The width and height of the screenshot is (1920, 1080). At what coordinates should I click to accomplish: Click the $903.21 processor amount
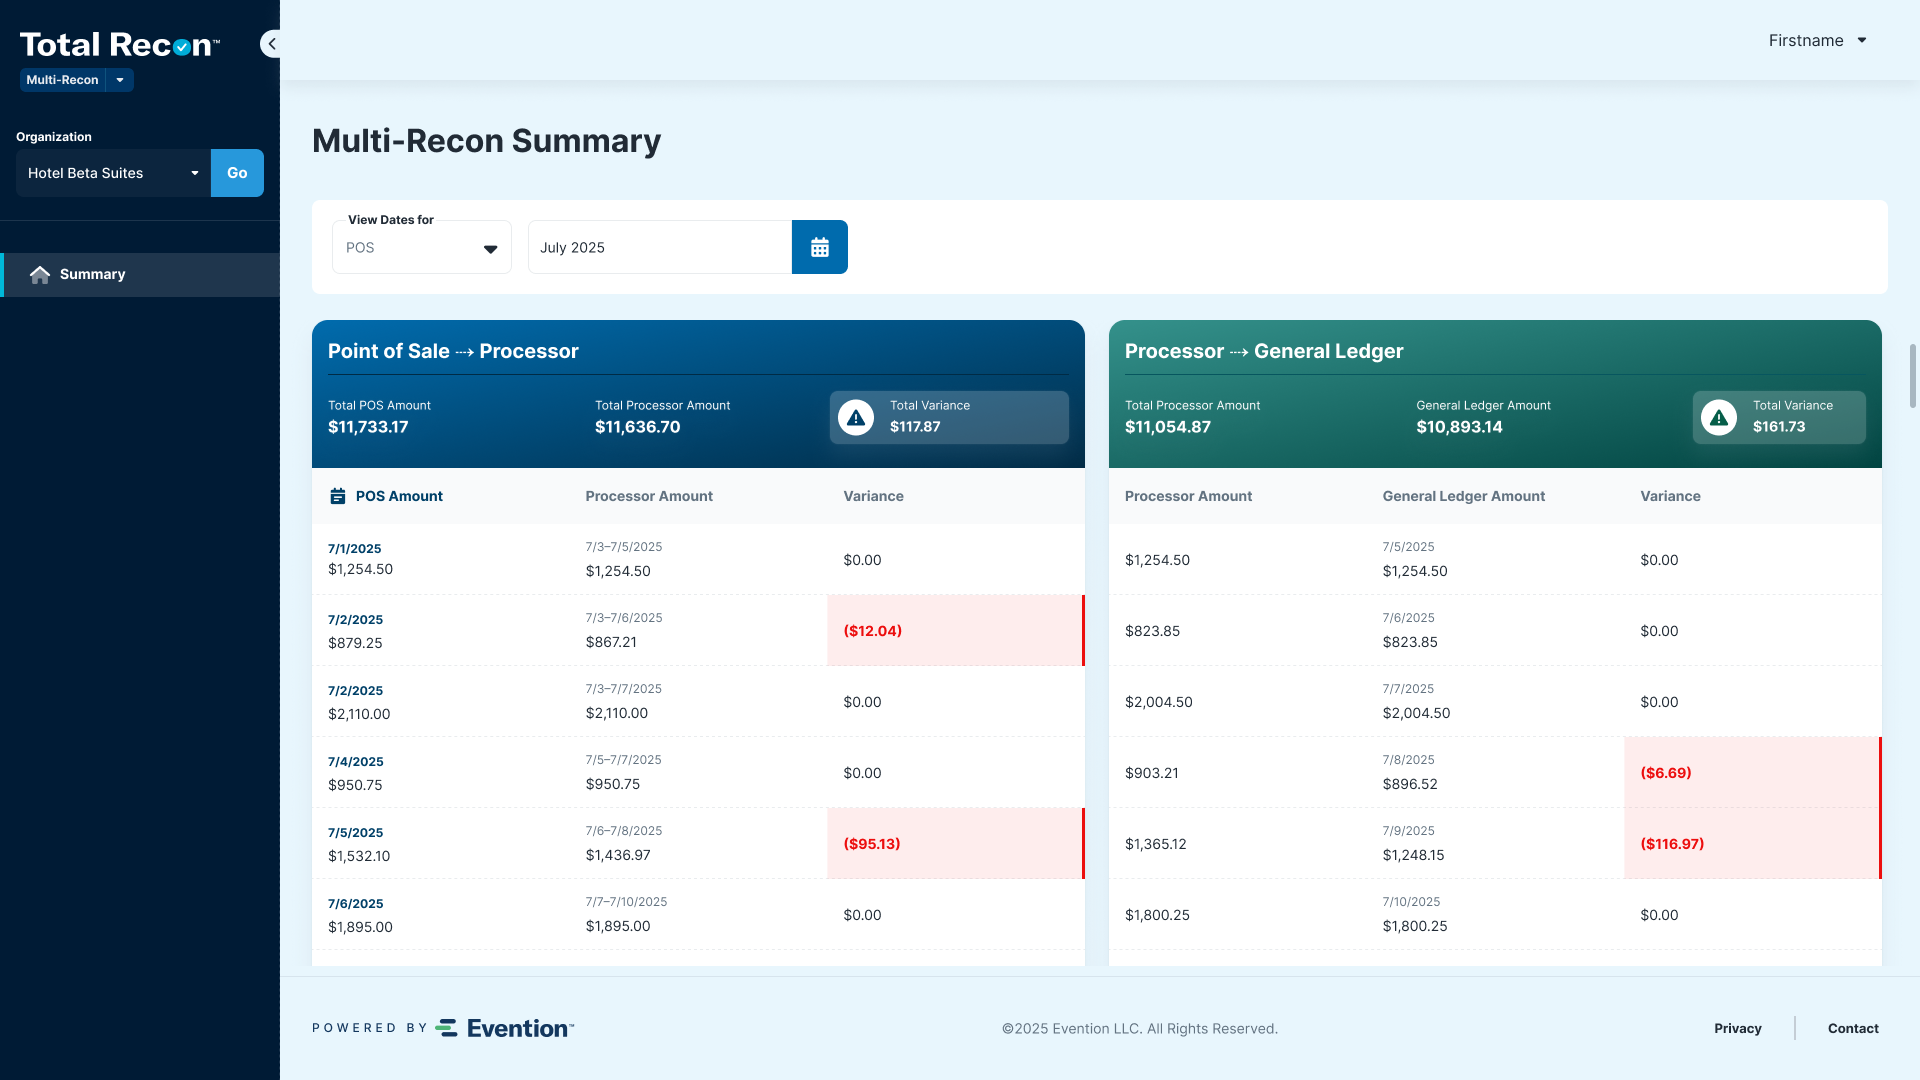coord(1152,773)
